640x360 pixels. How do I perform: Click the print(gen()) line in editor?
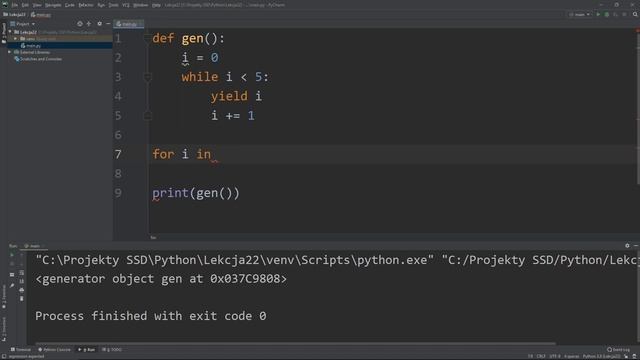coord(196,193)
